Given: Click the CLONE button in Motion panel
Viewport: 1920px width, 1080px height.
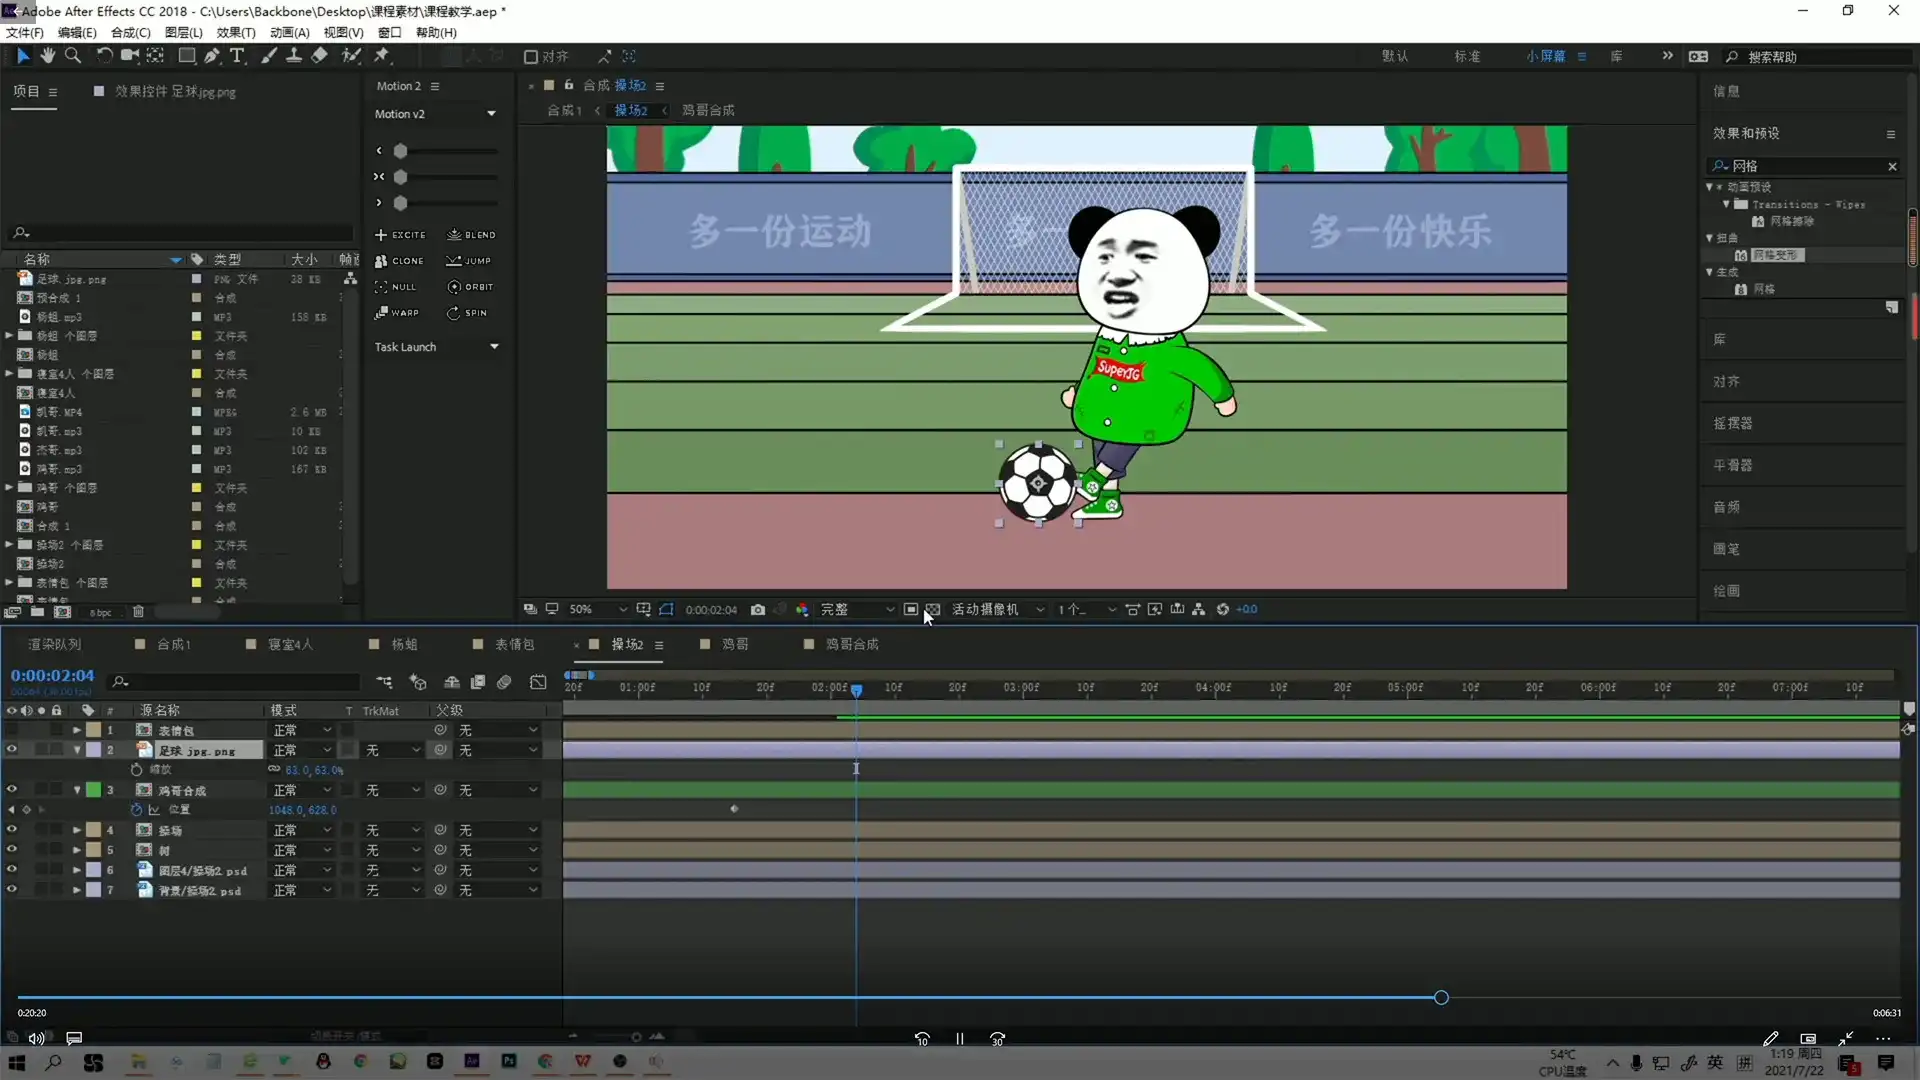Looking at the screenshot, I should pos(399,261).
